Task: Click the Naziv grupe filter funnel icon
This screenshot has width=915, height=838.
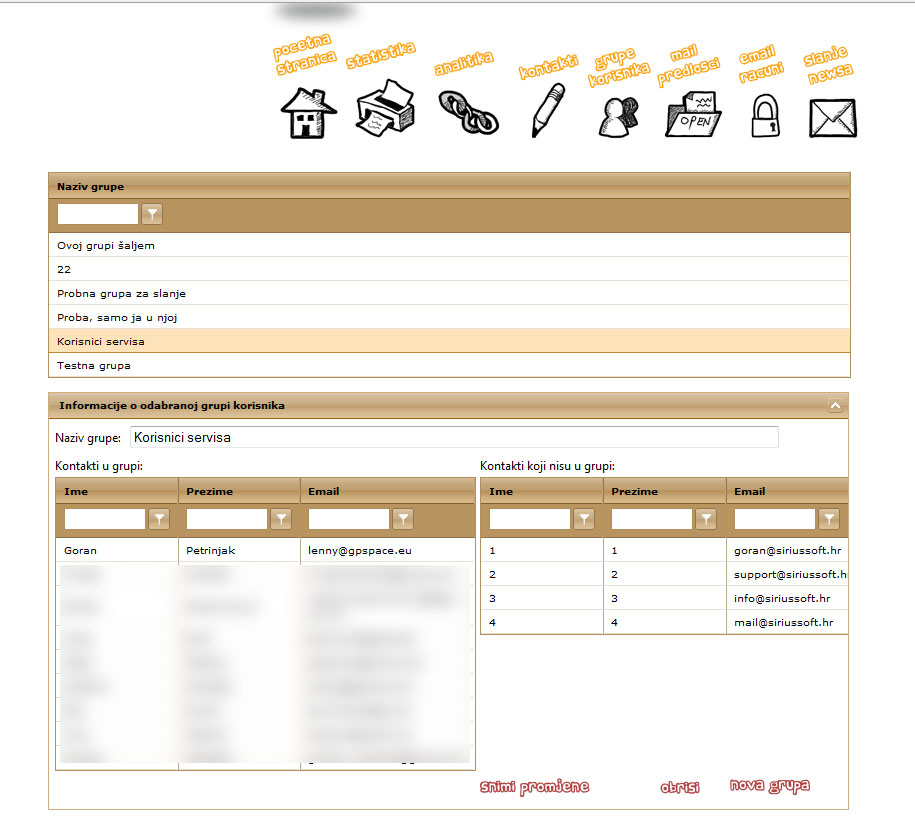Action: [152, 214]
